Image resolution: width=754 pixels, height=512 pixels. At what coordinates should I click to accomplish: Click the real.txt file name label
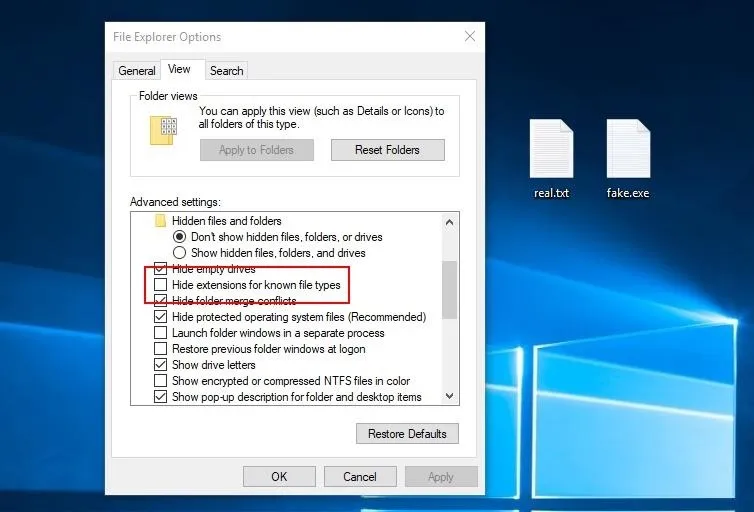552,193
